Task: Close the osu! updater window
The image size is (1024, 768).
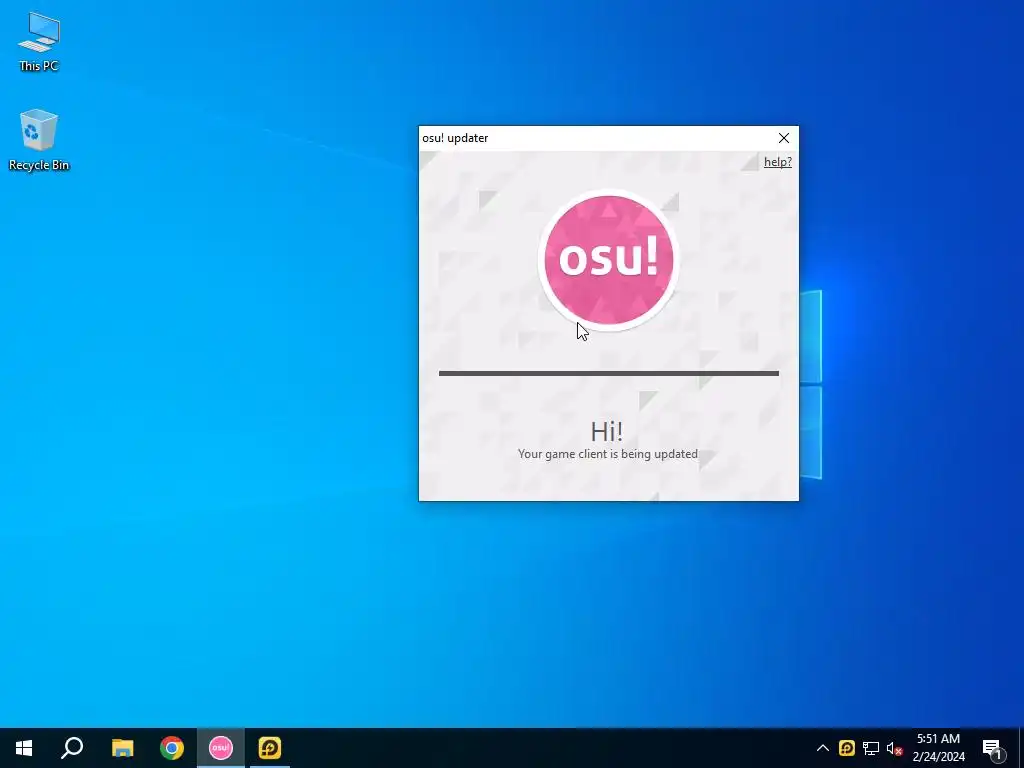Action: [784, 138]
